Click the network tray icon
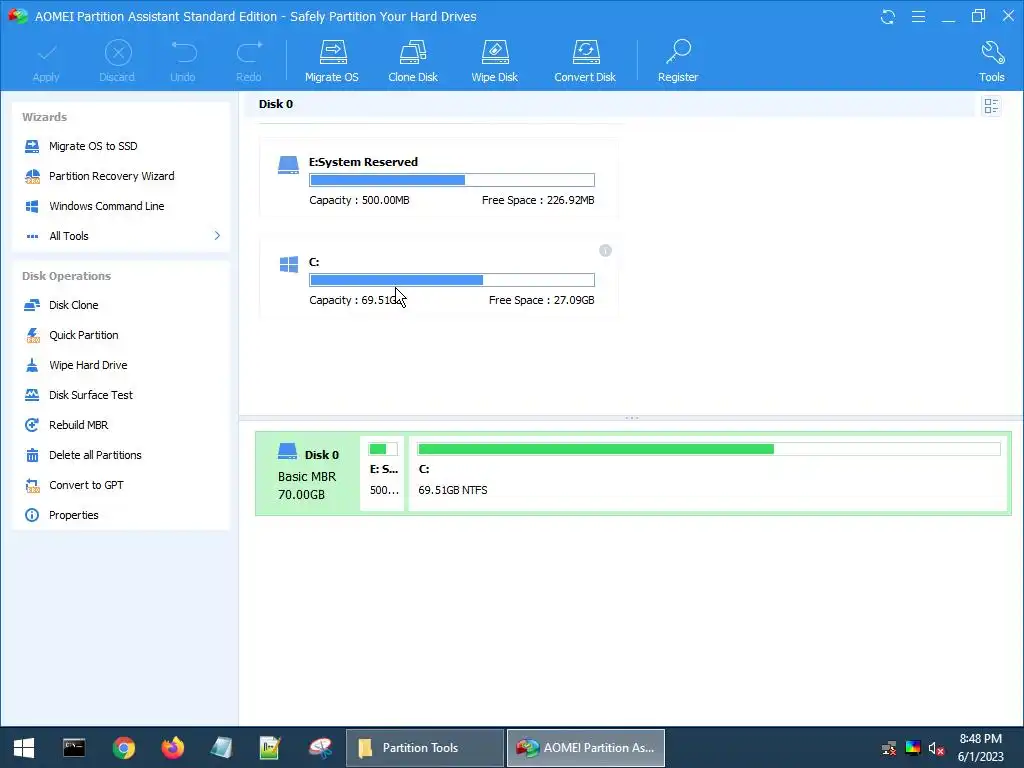Viewport: 1024px width, 768px height. click(889, 748)
